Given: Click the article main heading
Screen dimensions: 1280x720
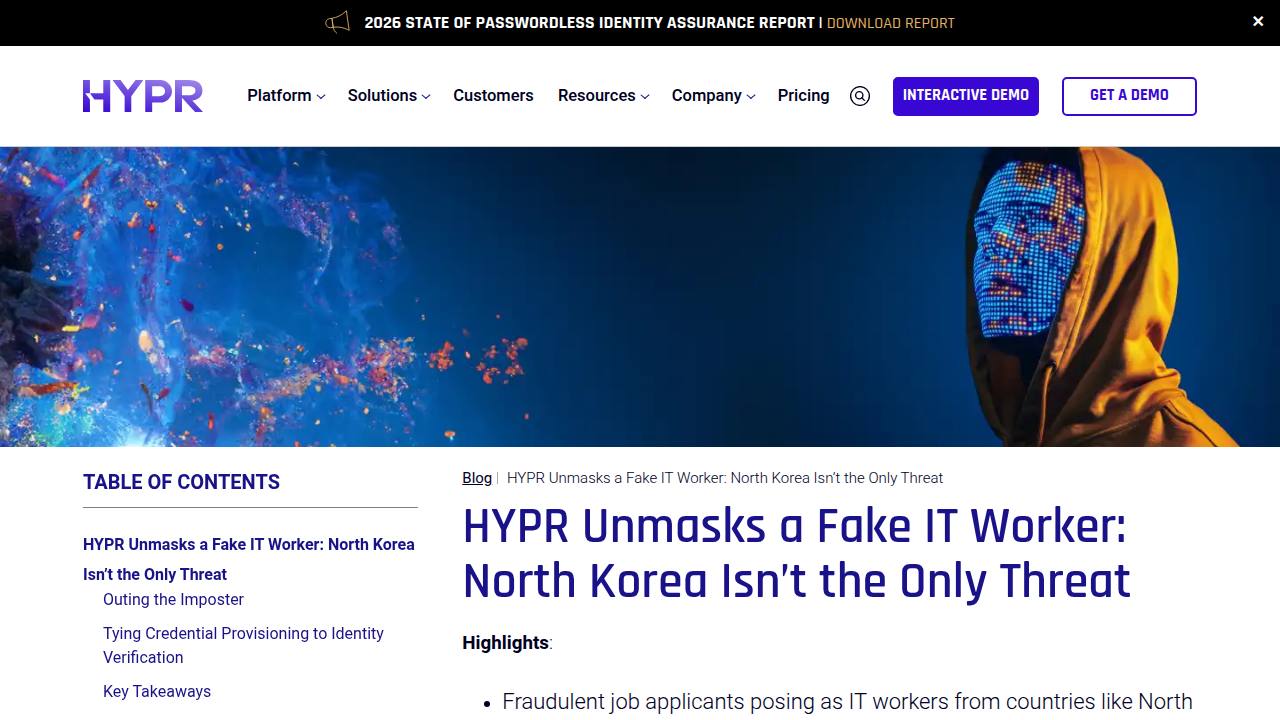Looking at the screenshot, I should pos(797,554).
